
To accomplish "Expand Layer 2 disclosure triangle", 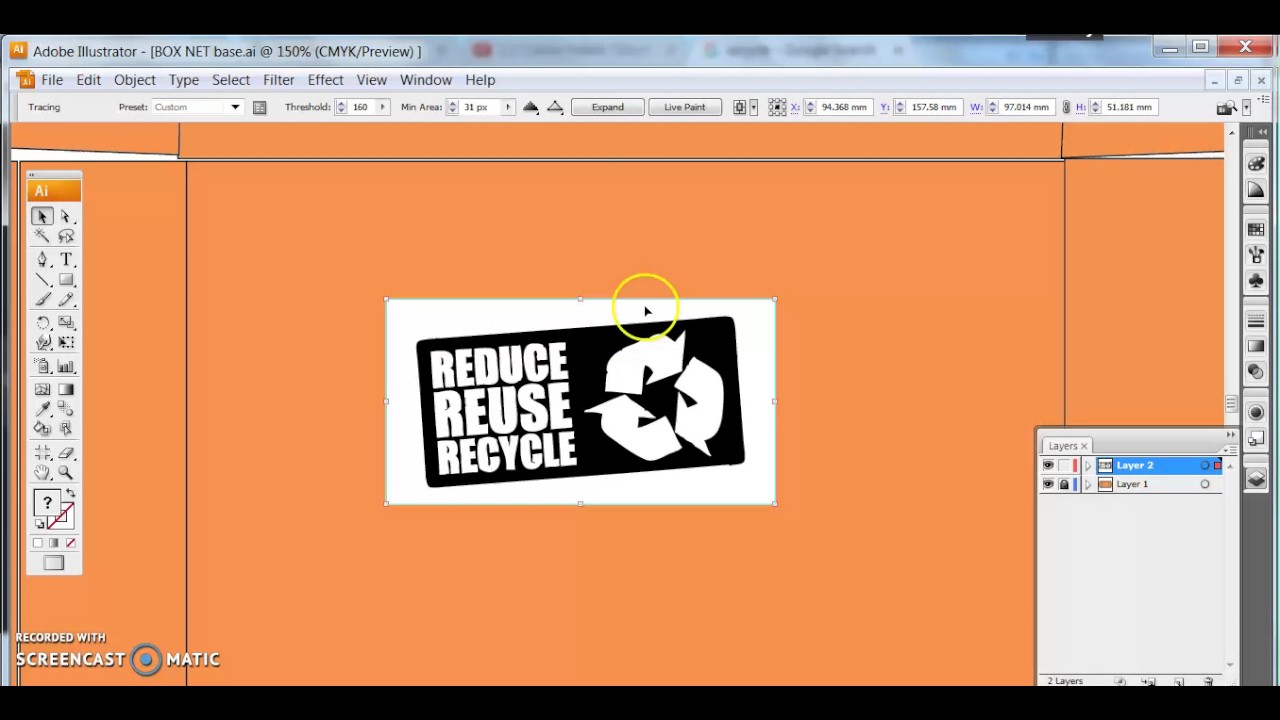I will (1088, 465).
